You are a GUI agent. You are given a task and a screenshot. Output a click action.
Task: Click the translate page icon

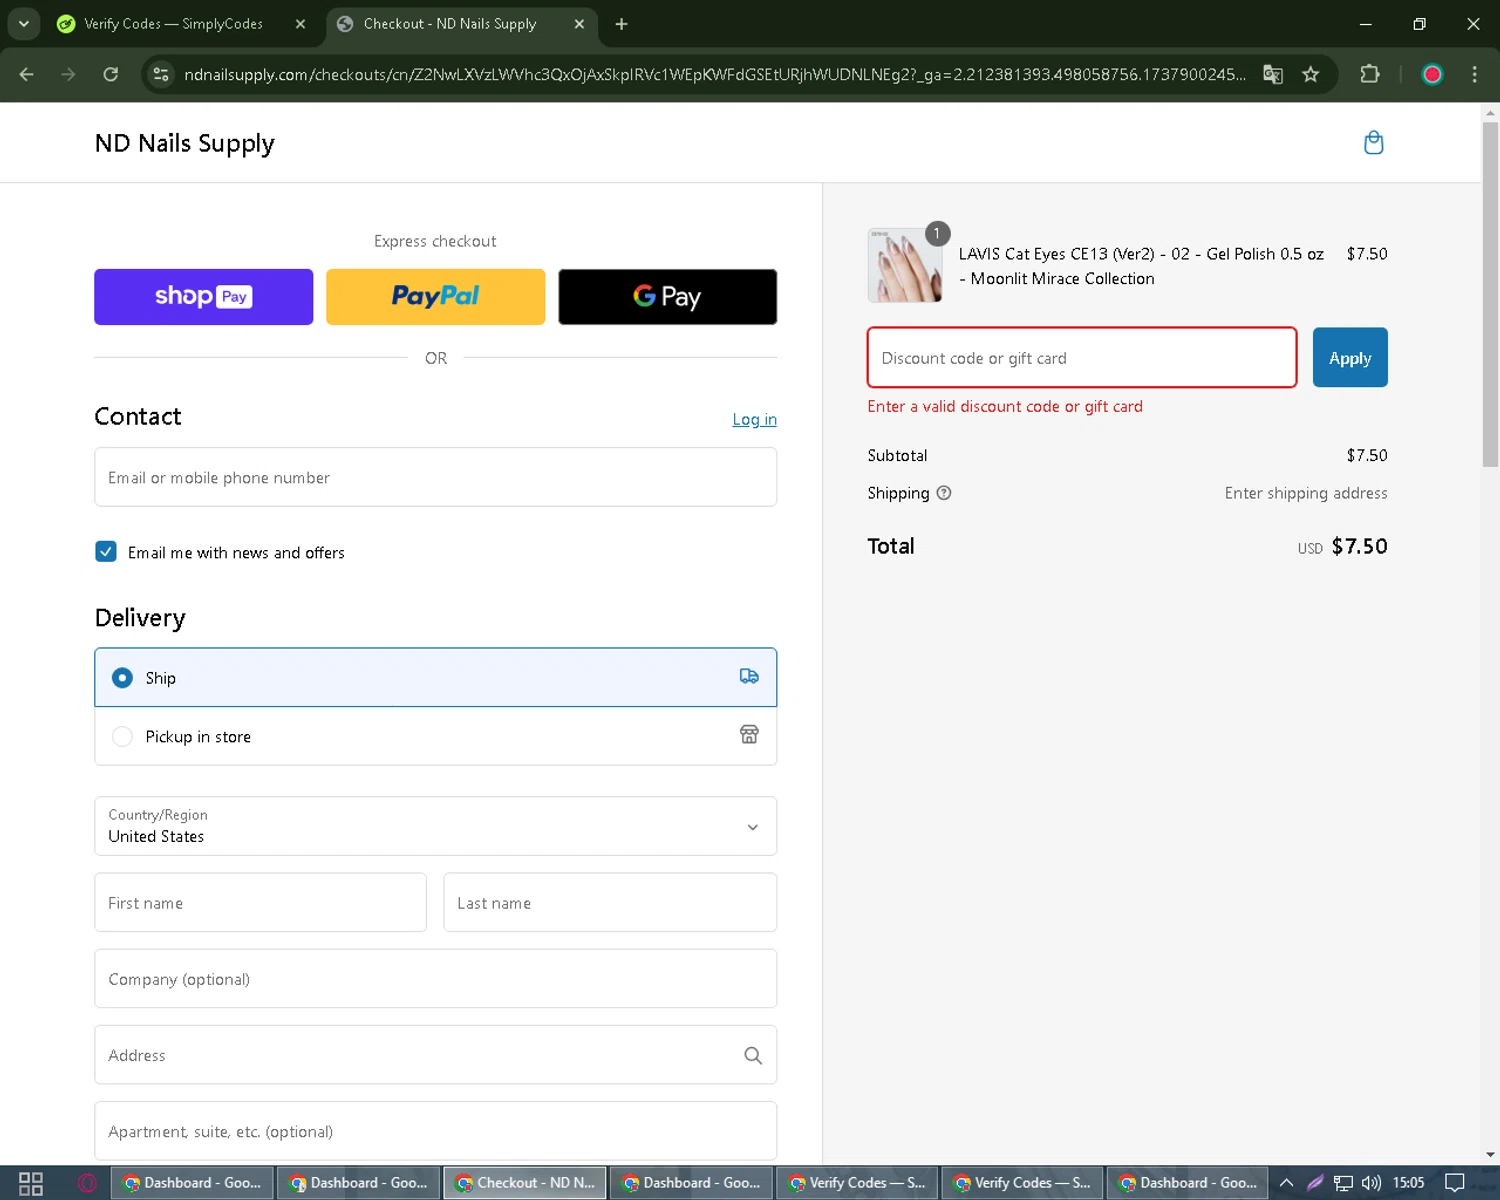coord(1272,74)
